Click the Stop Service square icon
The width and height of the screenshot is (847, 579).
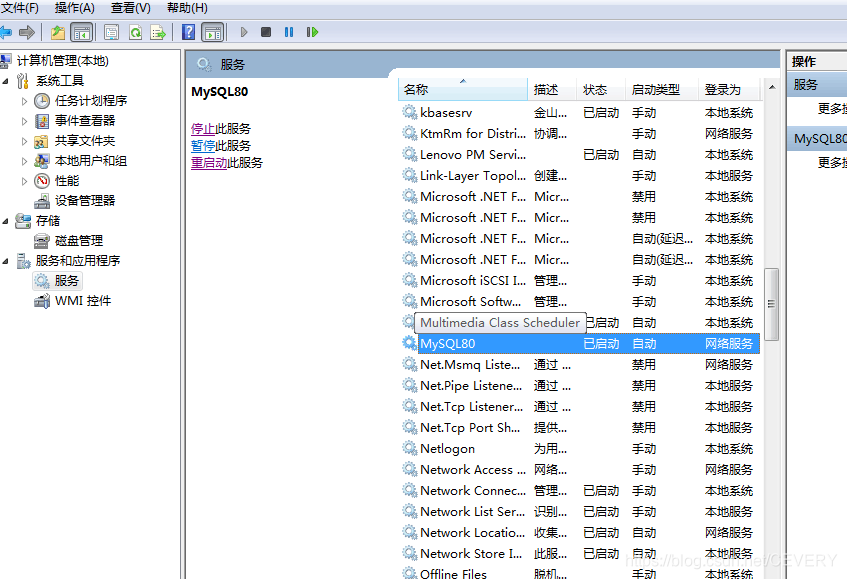pos(266,32)
